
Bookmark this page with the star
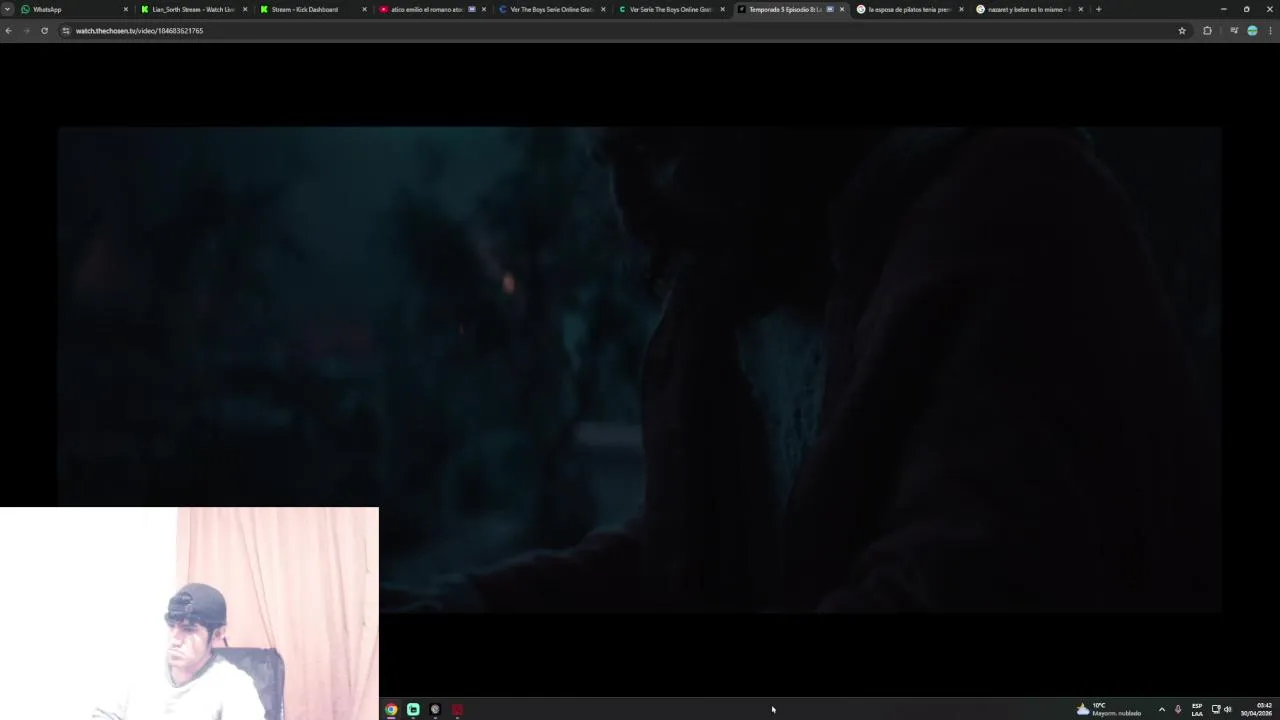[1182, 31]
